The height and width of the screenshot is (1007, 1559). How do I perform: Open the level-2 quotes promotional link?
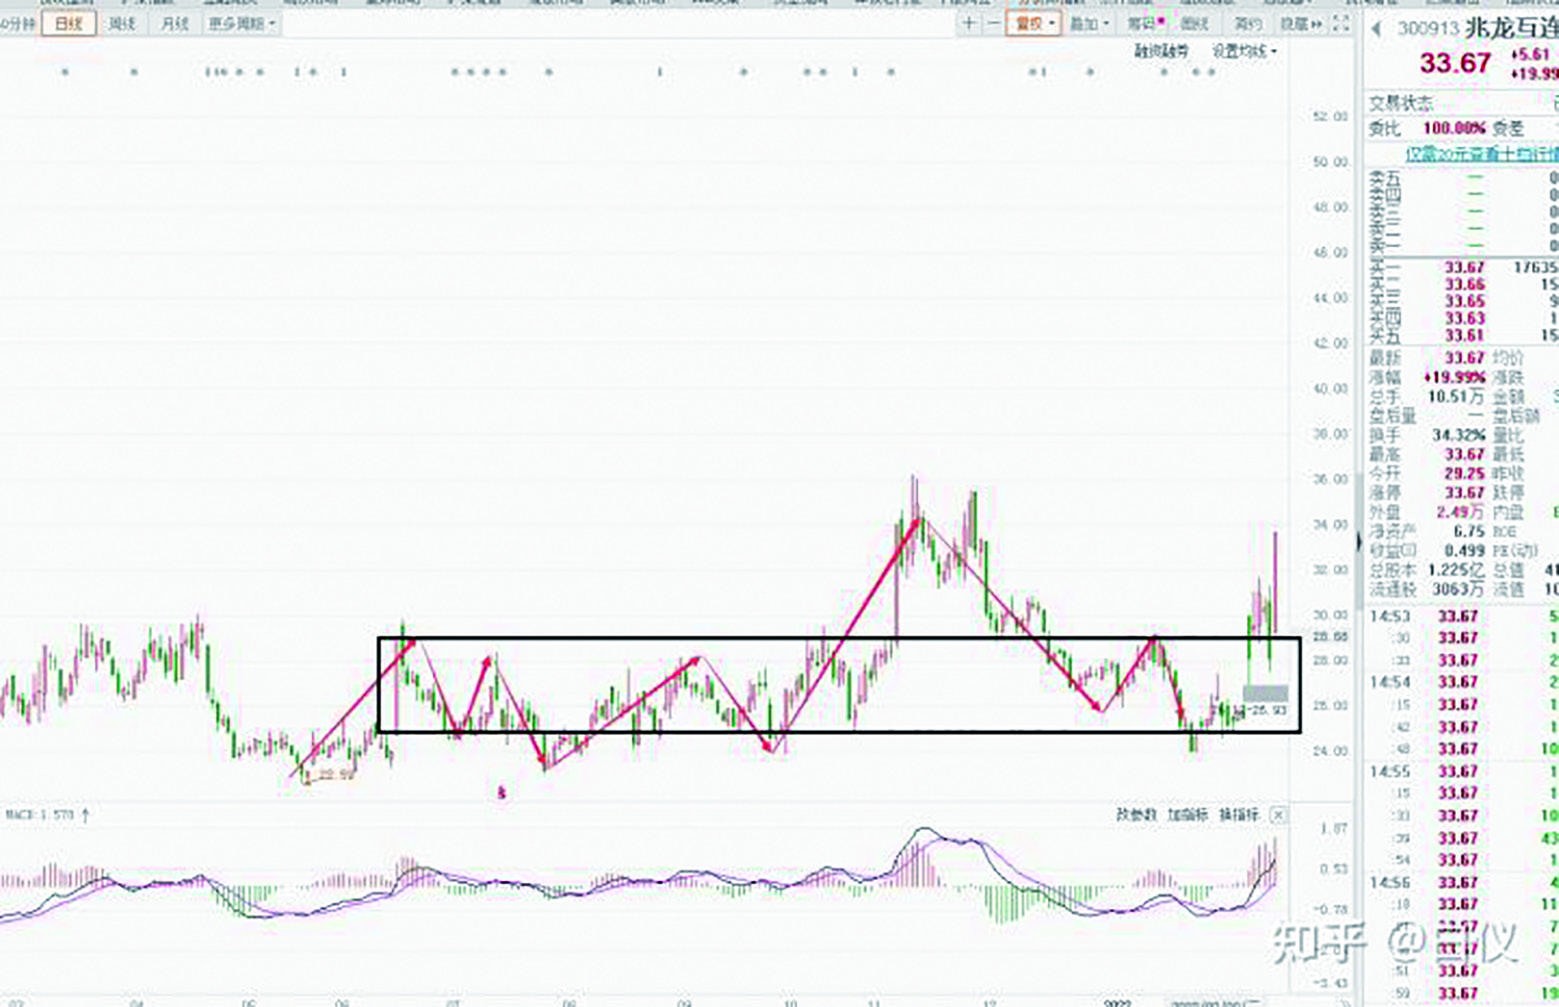(x=1481, y=154)
